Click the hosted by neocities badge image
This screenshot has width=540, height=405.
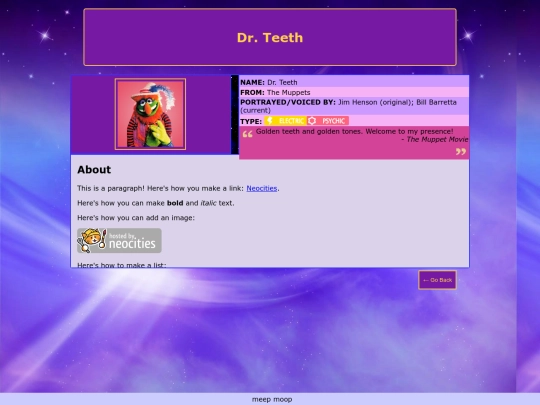[x=119, y=240]
